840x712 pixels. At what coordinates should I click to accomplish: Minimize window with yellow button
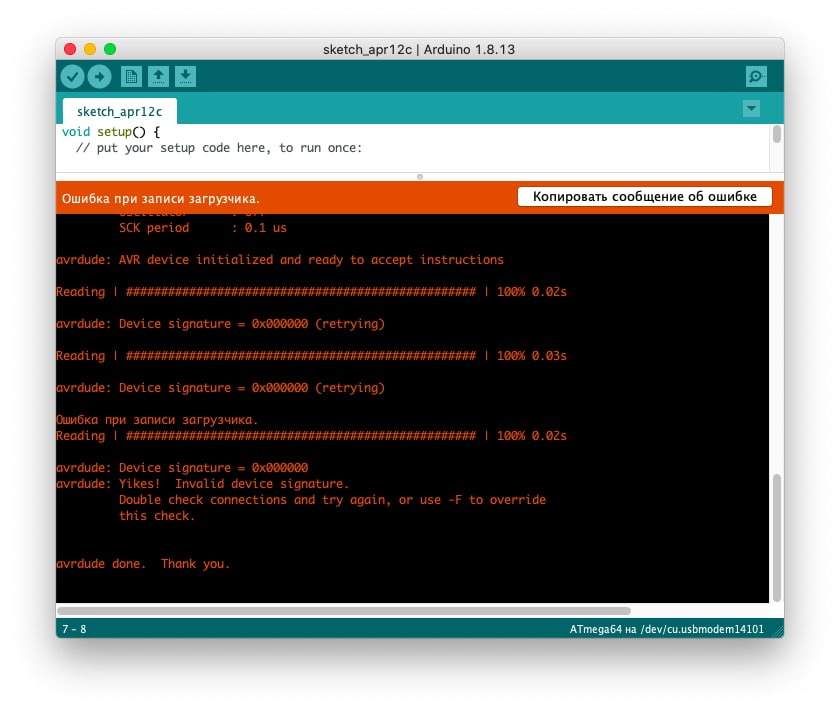(x=90, y=49)
